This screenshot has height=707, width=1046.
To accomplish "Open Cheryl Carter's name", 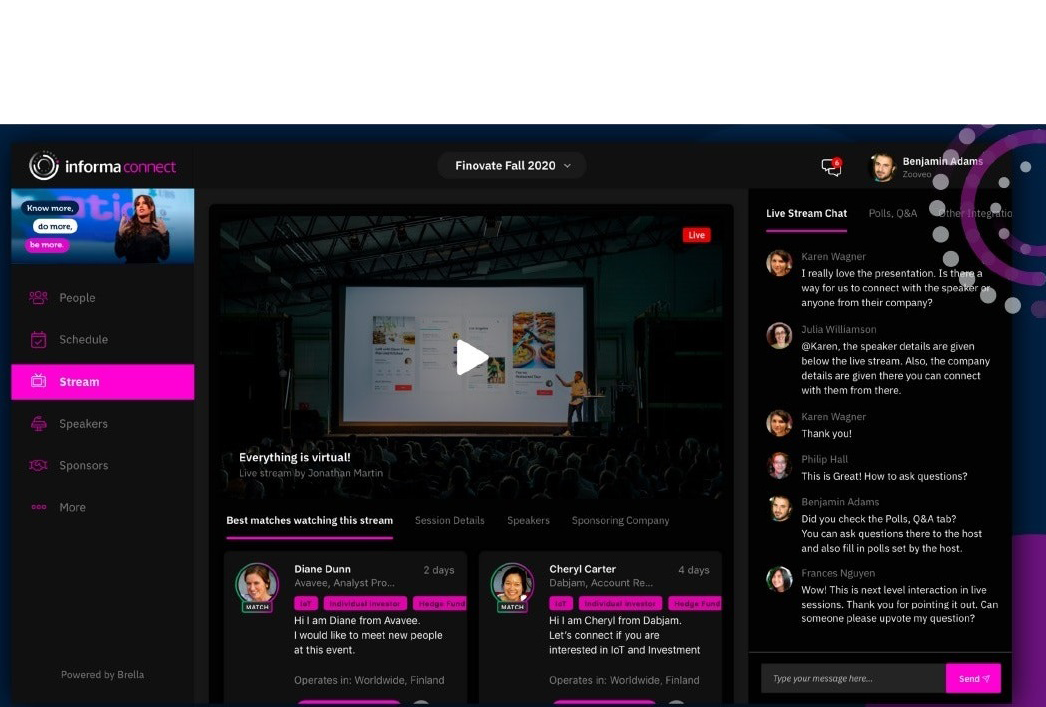I will (x=582, y=570).
